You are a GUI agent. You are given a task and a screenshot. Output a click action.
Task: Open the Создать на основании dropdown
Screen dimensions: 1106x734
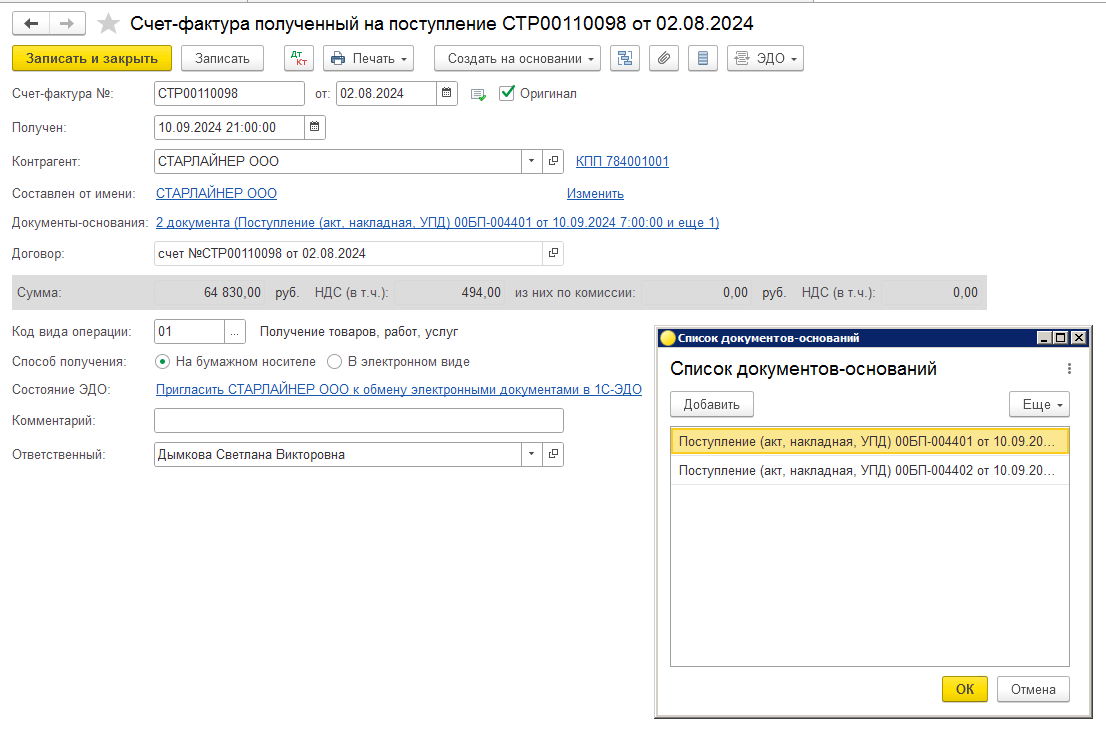click(517, 59)
